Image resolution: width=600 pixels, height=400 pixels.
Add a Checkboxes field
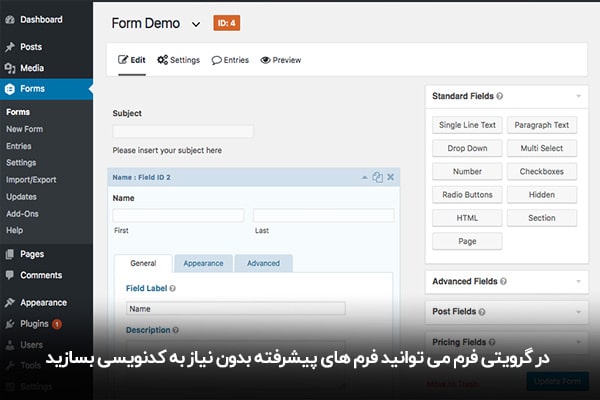pos(542,171)
